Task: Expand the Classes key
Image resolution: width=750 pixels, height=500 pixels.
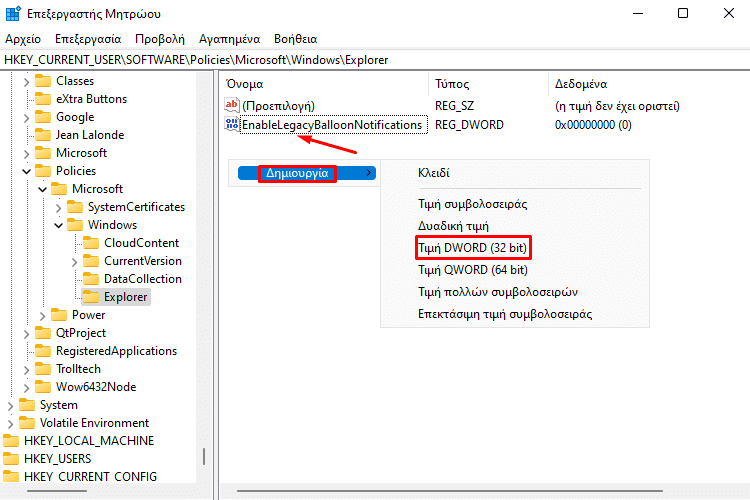Action: [27, 82]
